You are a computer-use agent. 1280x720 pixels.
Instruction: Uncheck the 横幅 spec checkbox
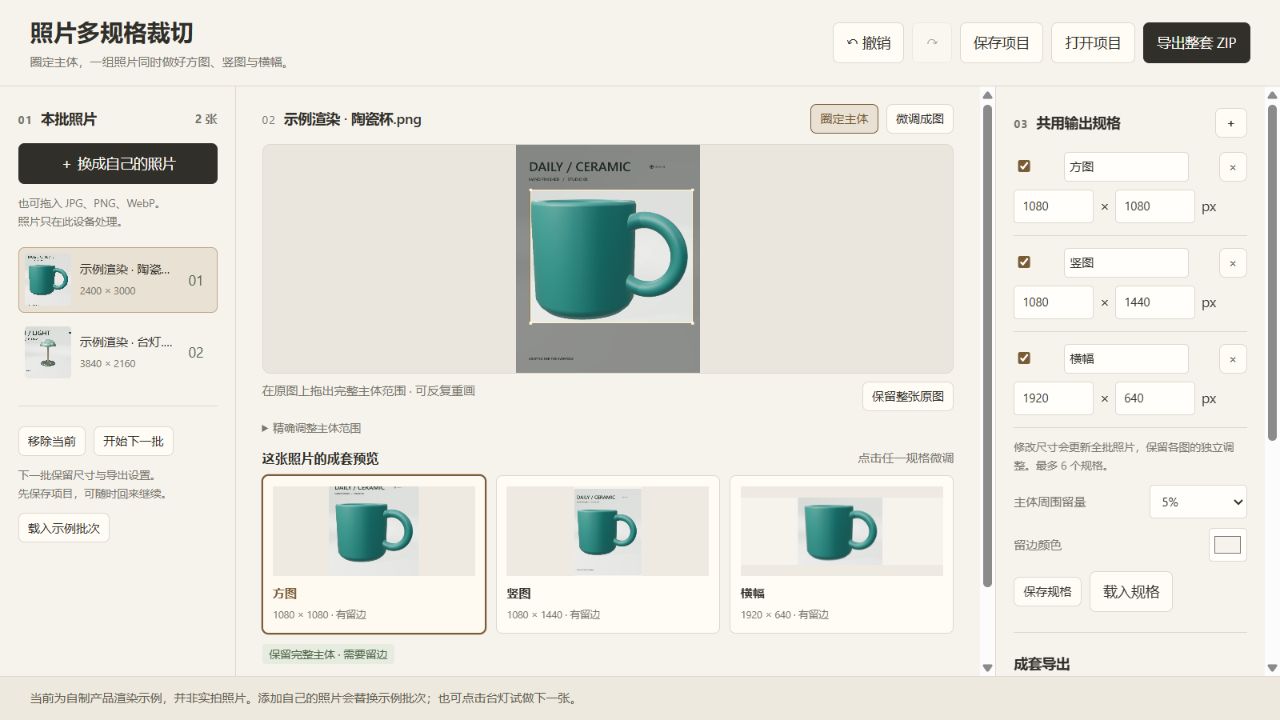(x=1024, y=358)
